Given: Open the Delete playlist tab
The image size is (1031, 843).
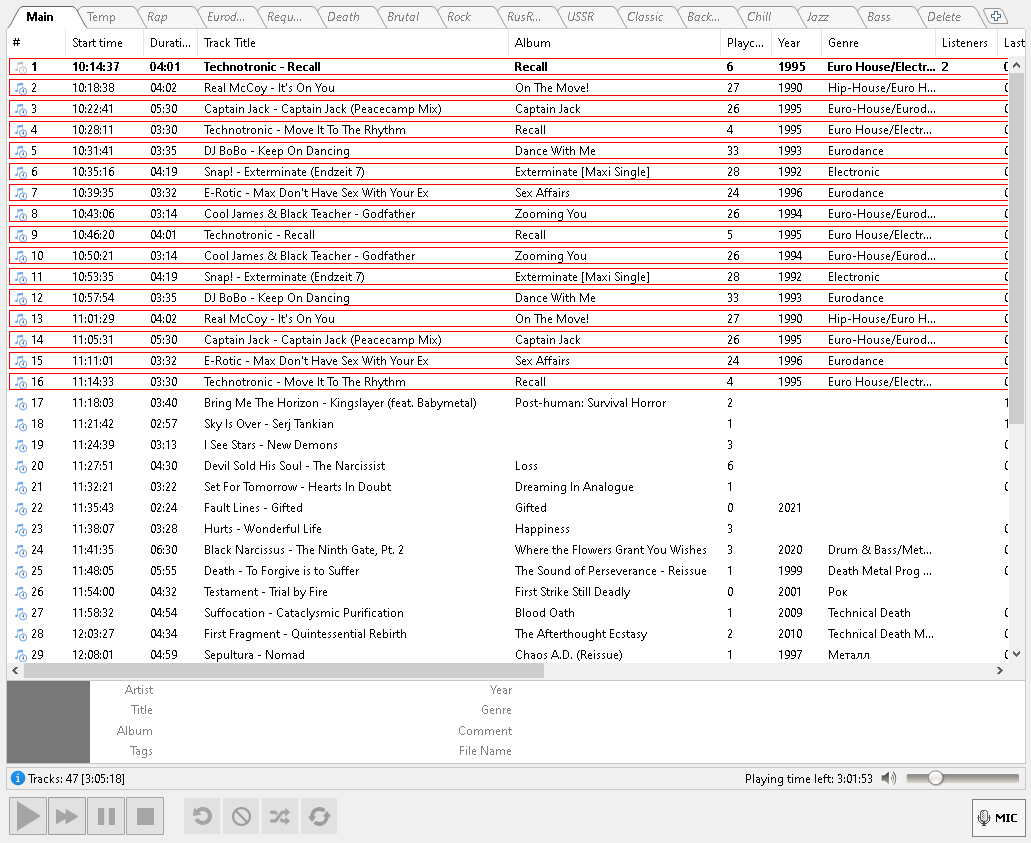Looking at the screenshot, I should click(x=944, y=17).
